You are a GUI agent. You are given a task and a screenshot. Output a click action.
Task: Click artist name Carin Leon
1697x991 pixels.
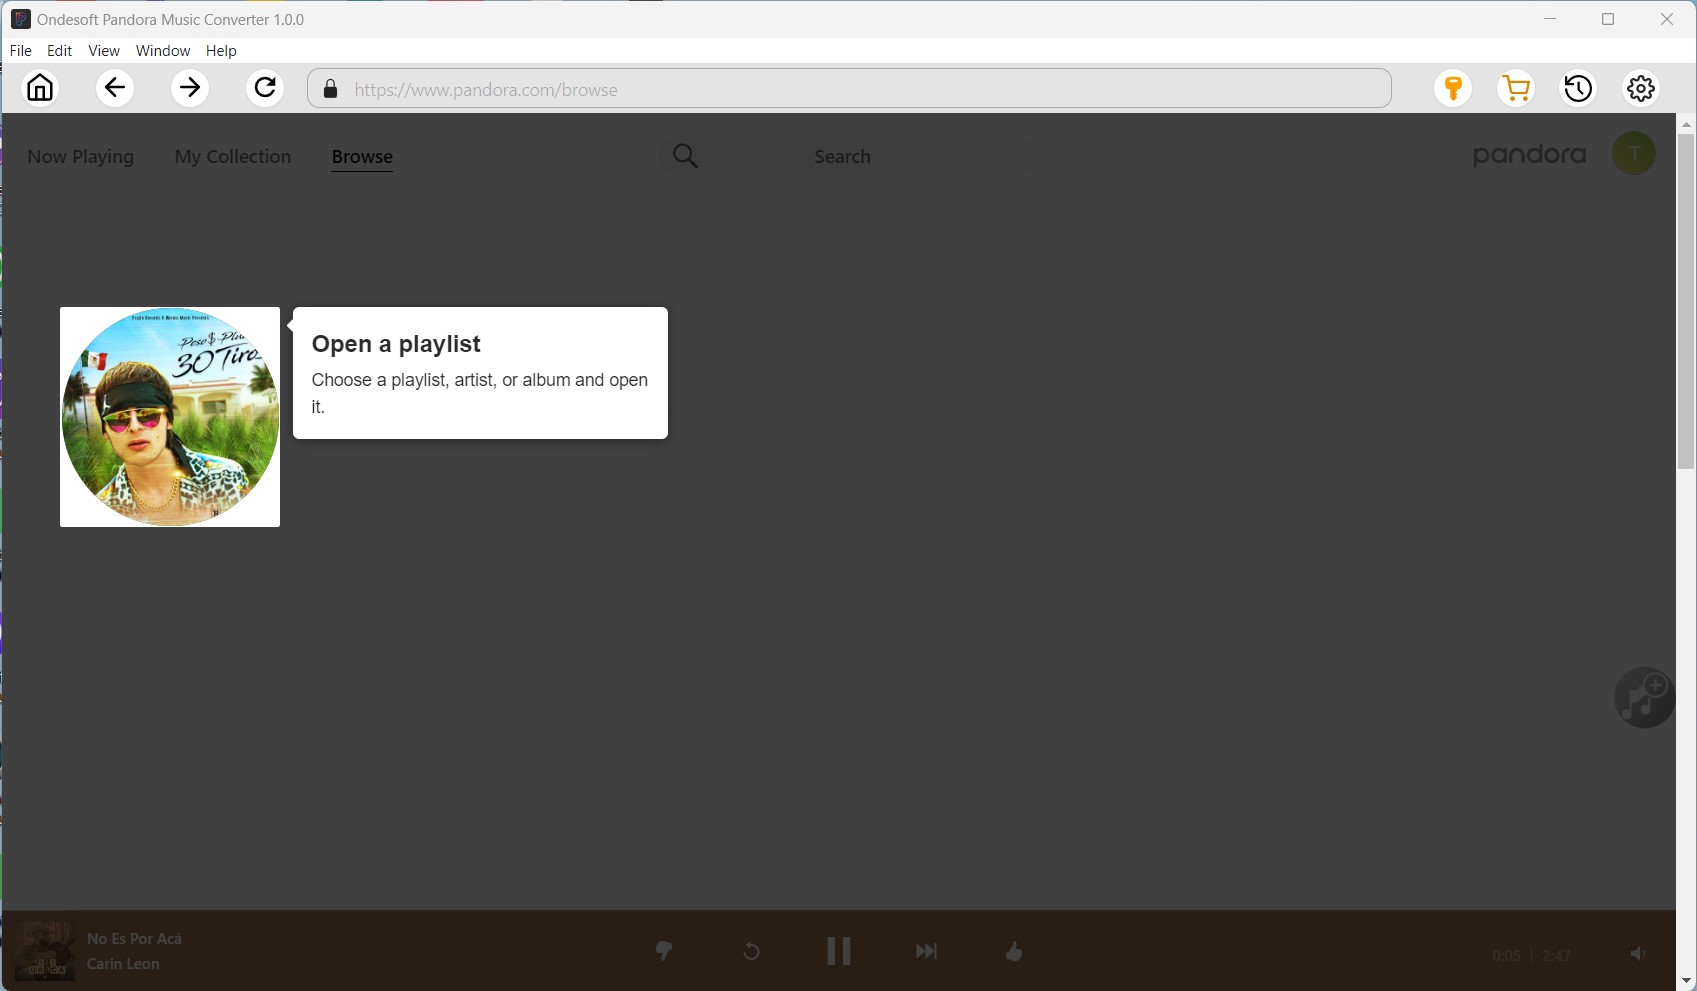(x=123, y=964)
